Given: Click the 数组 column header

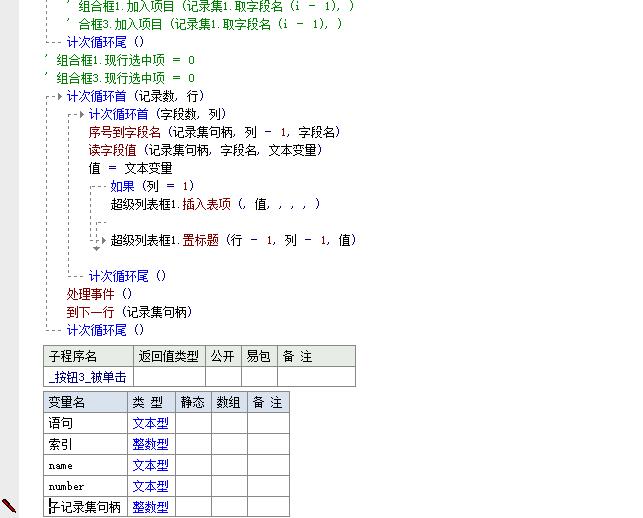Looking at the screenshot, I should point(229,402).
